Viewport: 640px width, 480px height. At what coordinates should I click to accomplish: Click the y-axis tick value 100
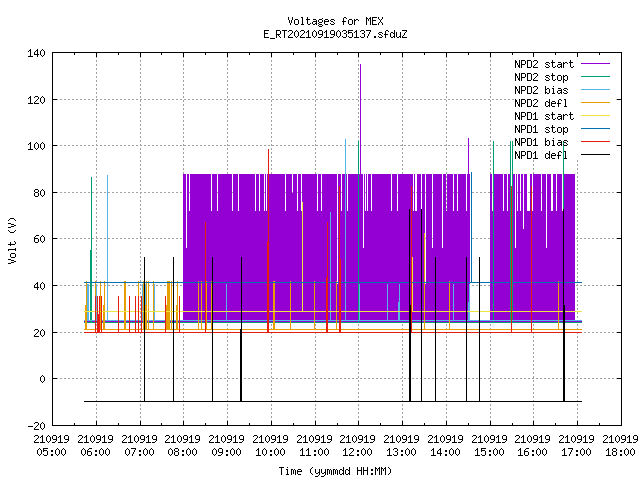click(36, 146)
